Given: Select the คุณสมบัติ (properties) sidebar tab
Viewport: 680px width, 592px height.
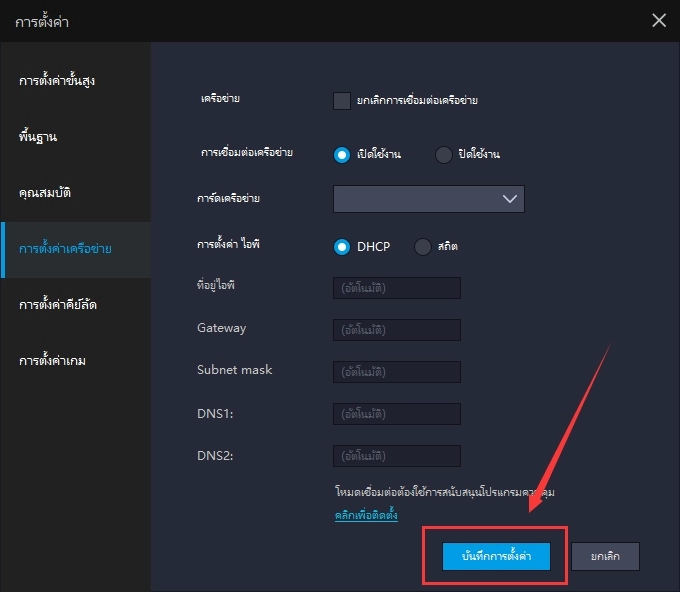Looking at the screenshot, I should click(45, 191).
